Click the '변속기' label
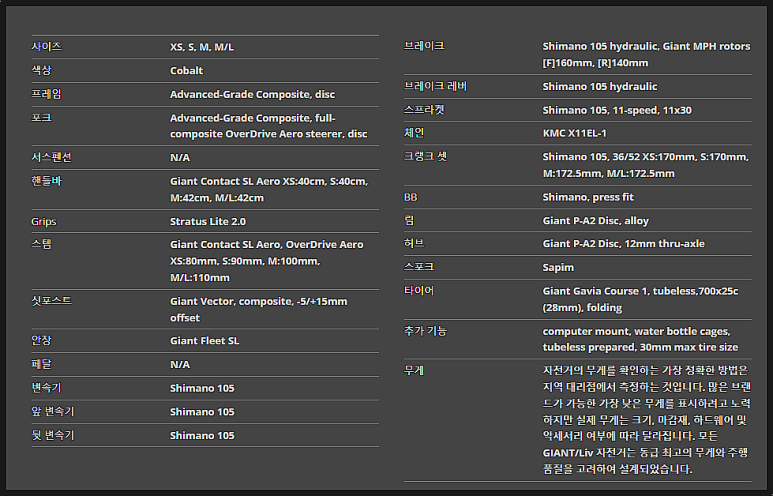 (46, 388)
